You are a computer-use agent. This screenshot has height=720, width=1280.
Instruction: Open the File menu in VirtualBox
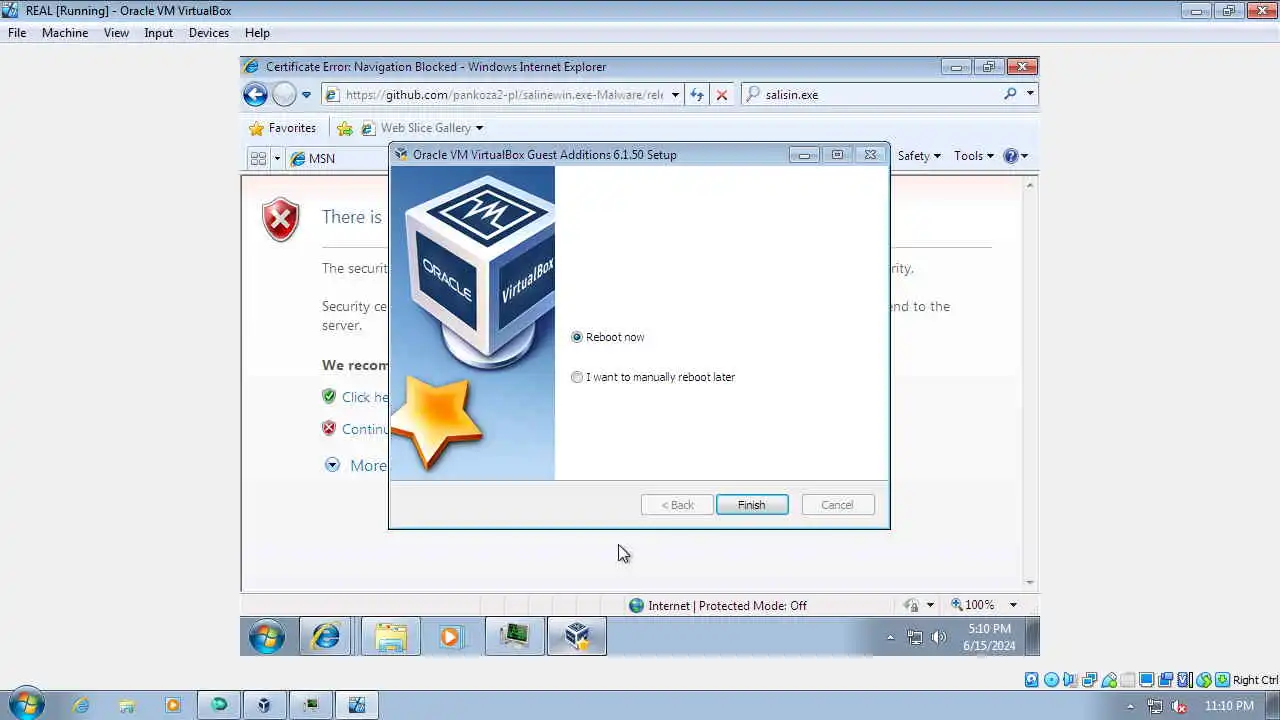17,33
